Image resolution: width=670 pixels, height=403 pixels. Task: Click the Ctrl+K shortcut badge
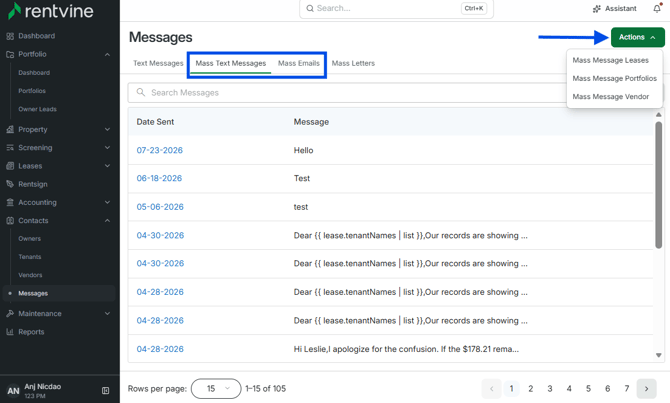(473, 8)
